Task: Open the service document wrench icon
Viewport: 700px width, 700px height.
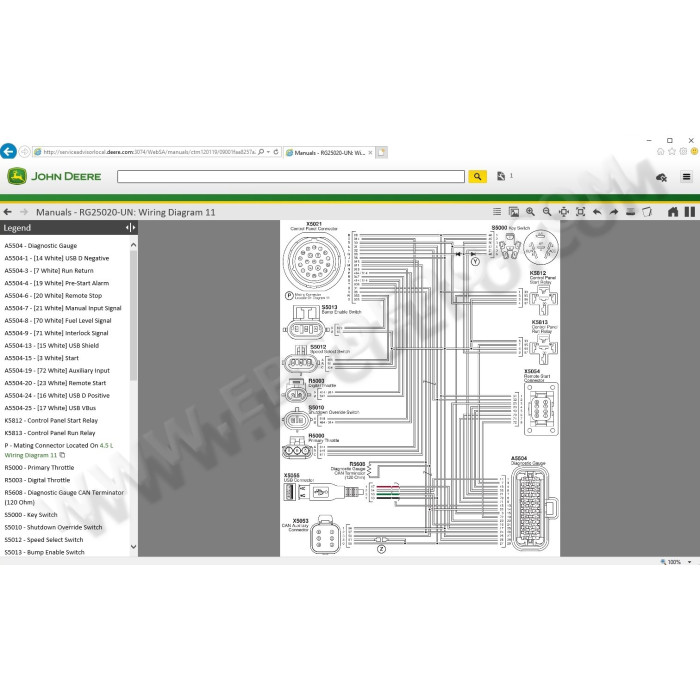Action: coord(501,176)
